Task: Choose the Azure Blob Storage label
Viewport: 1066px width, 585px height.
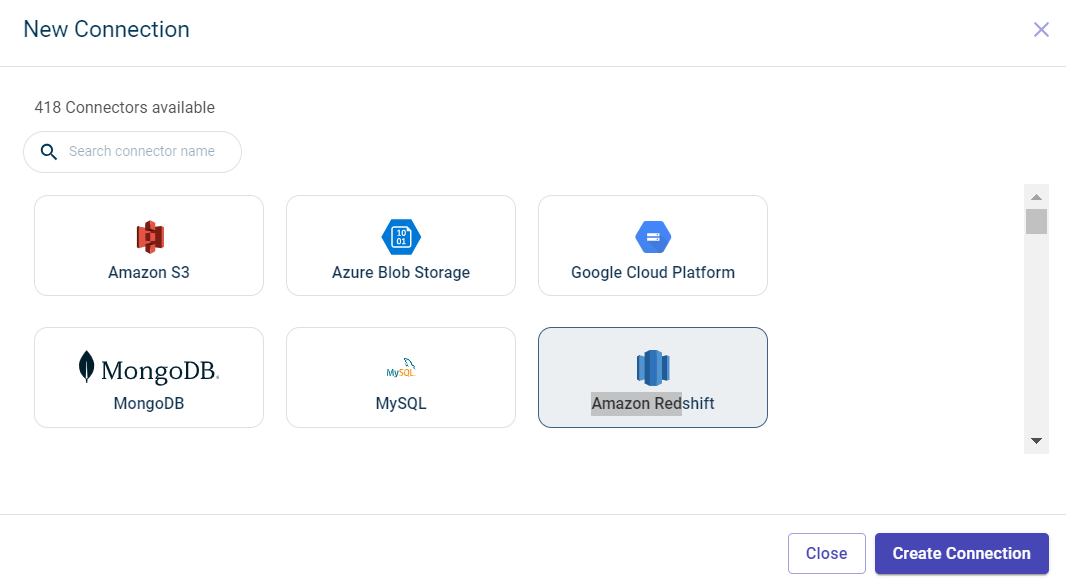Action: click(401, 272)
